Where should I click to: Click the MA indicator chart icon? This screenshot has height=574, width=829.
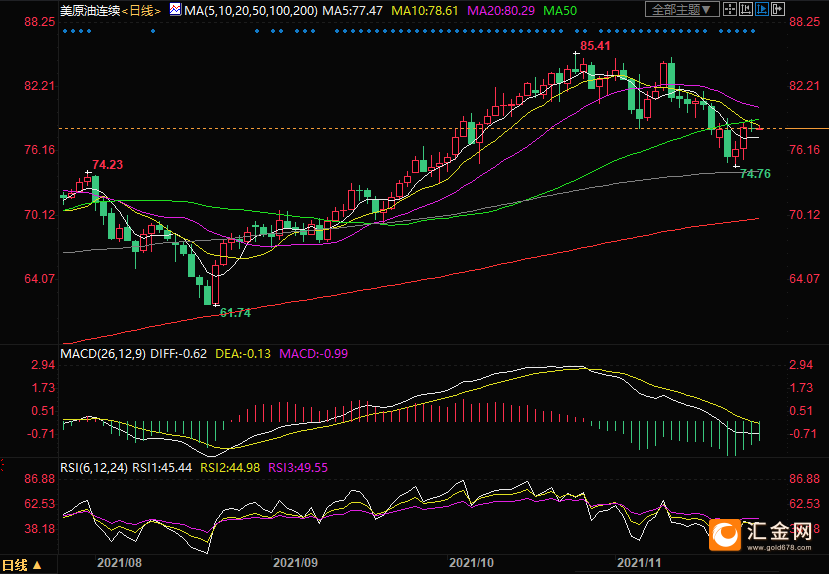[175, 10]
